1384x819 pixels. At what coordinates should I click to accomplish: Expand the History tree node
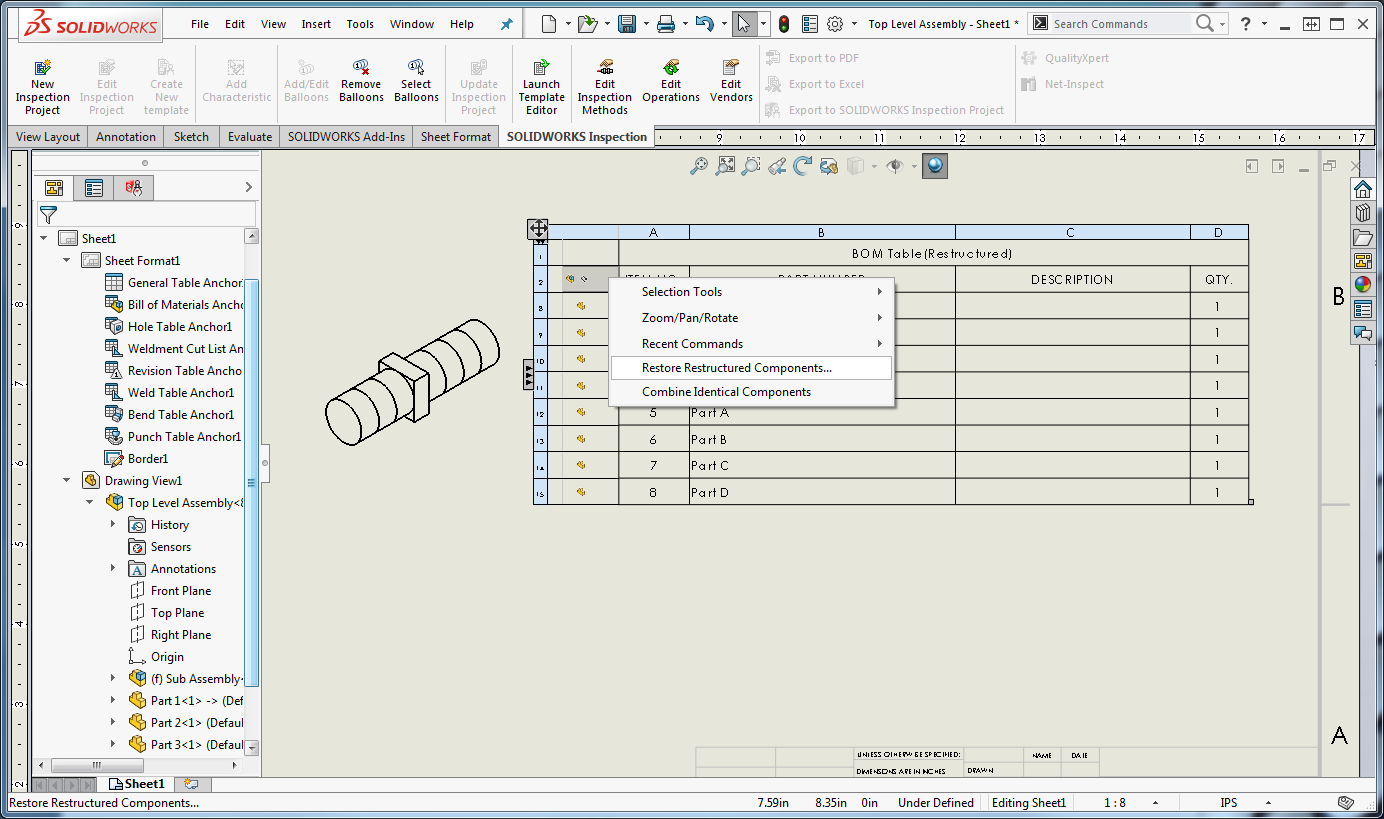click(113, 524)
